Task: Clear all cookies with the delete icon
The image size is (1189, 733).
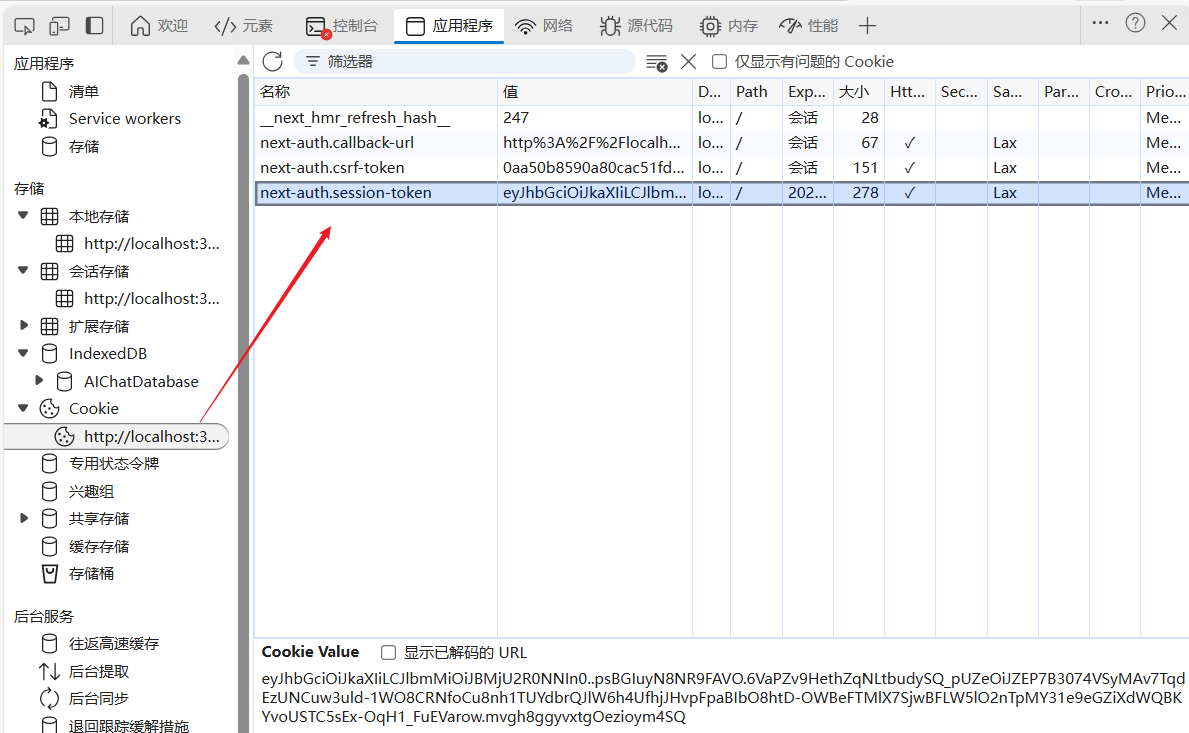Action: pyautogui.click(x=656, y=61)
